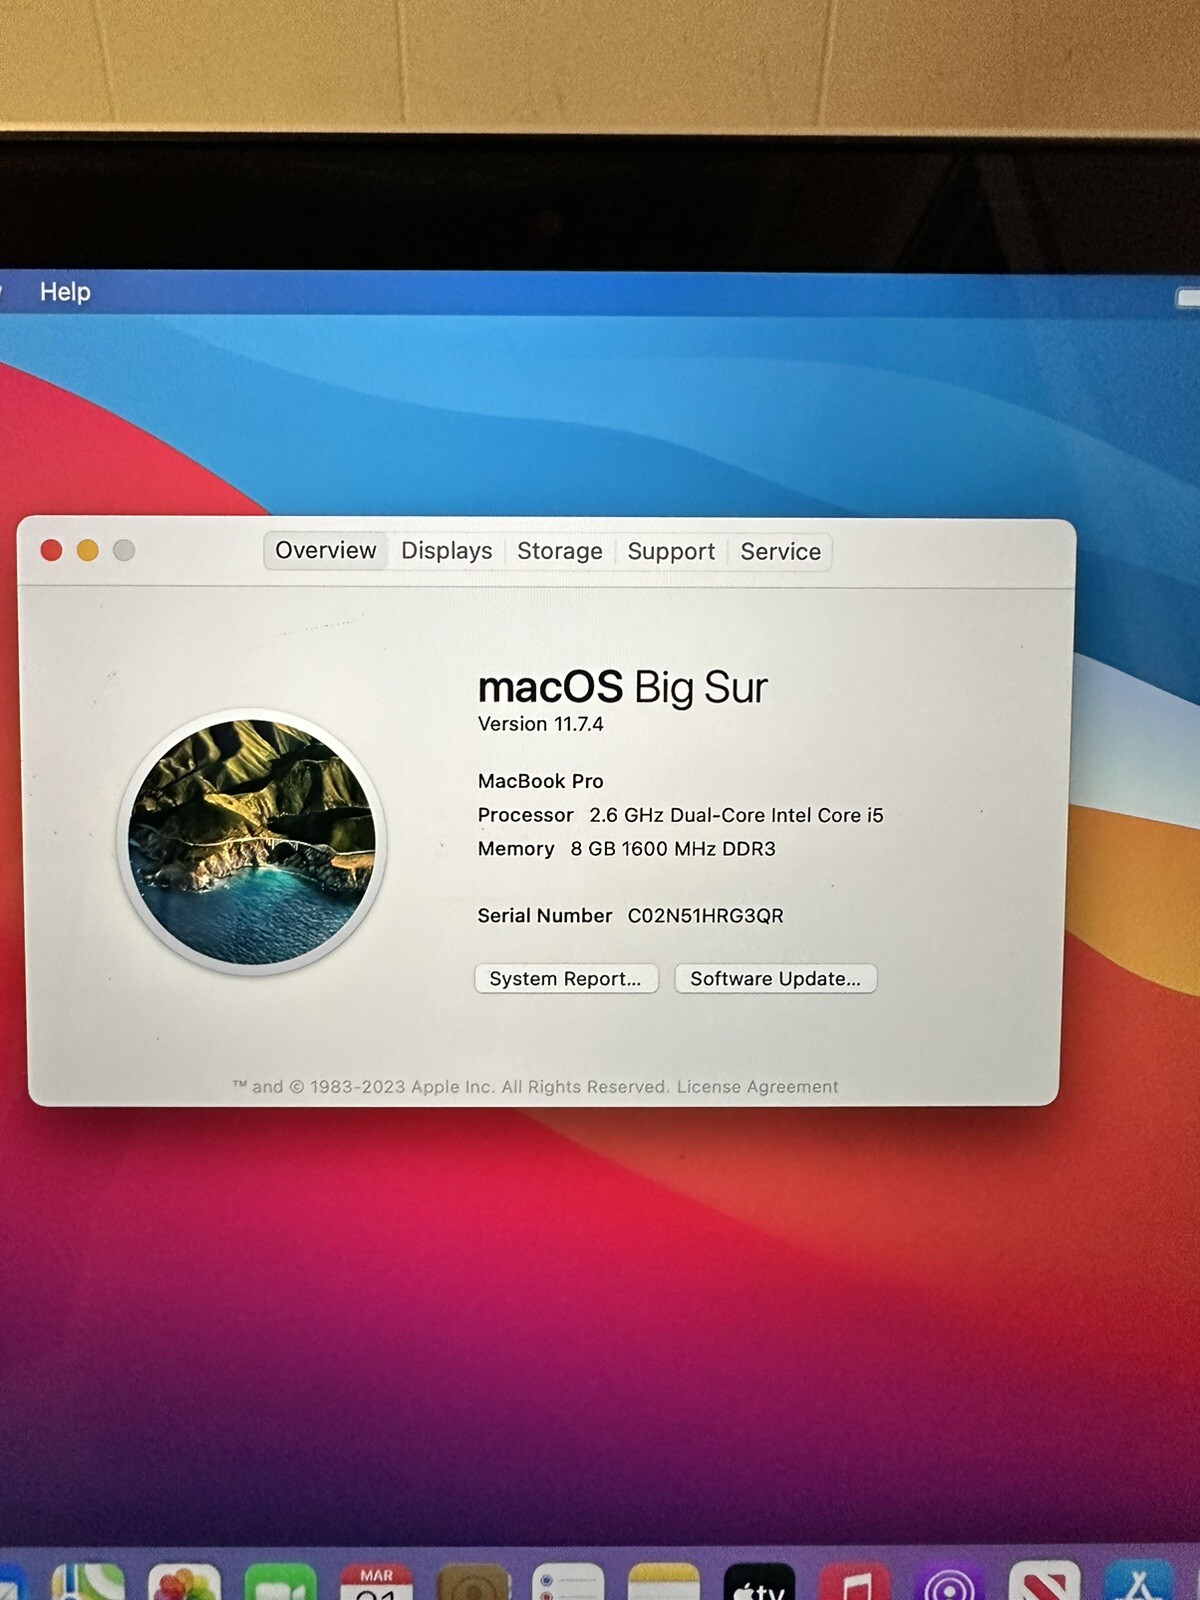Click the MacBook Pro model name

(541, 781)
